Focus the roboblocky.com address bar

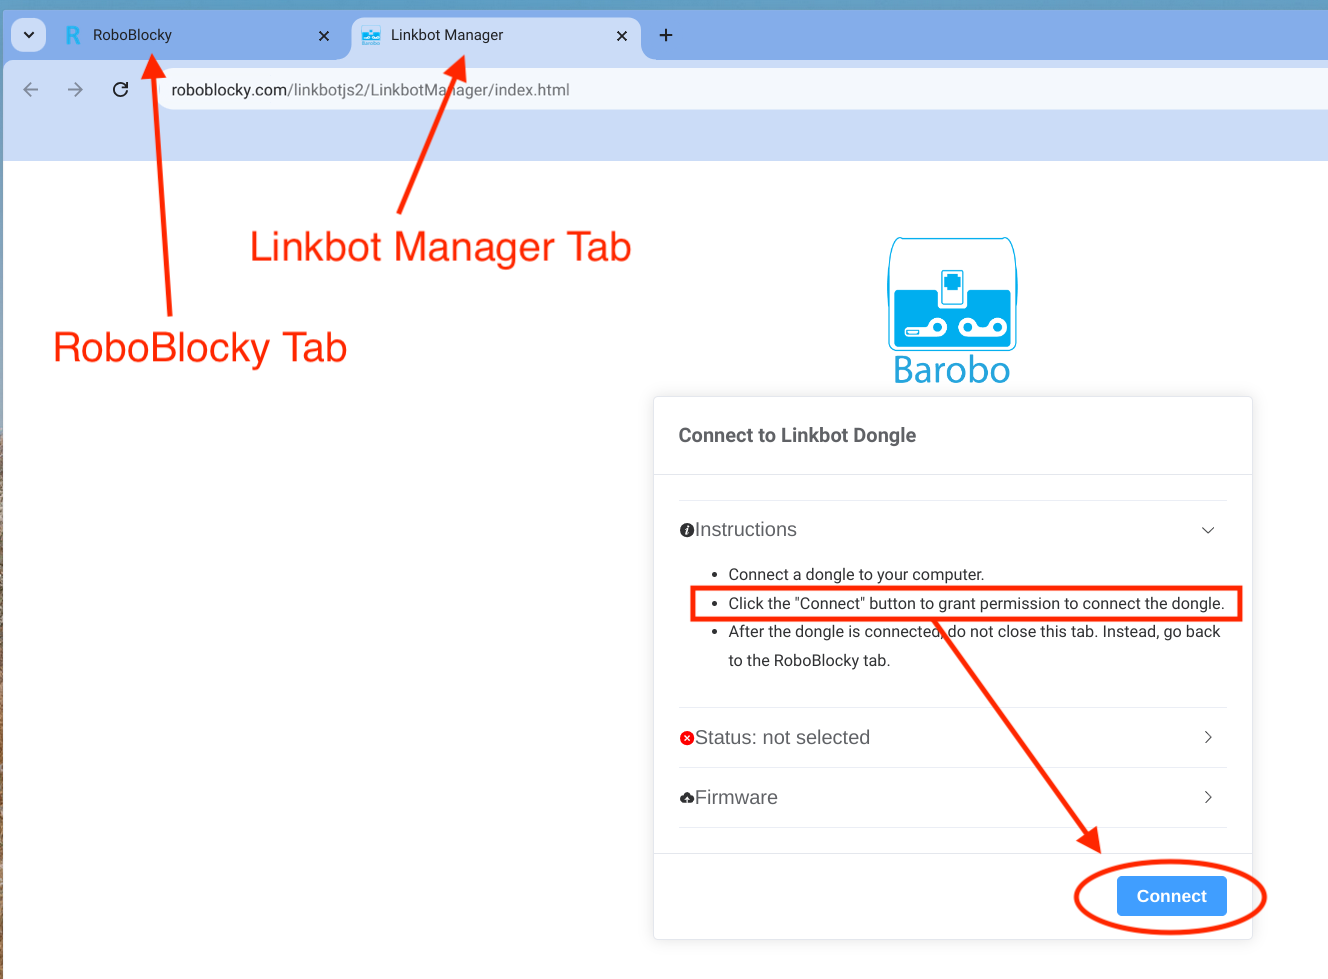point(745,90)
